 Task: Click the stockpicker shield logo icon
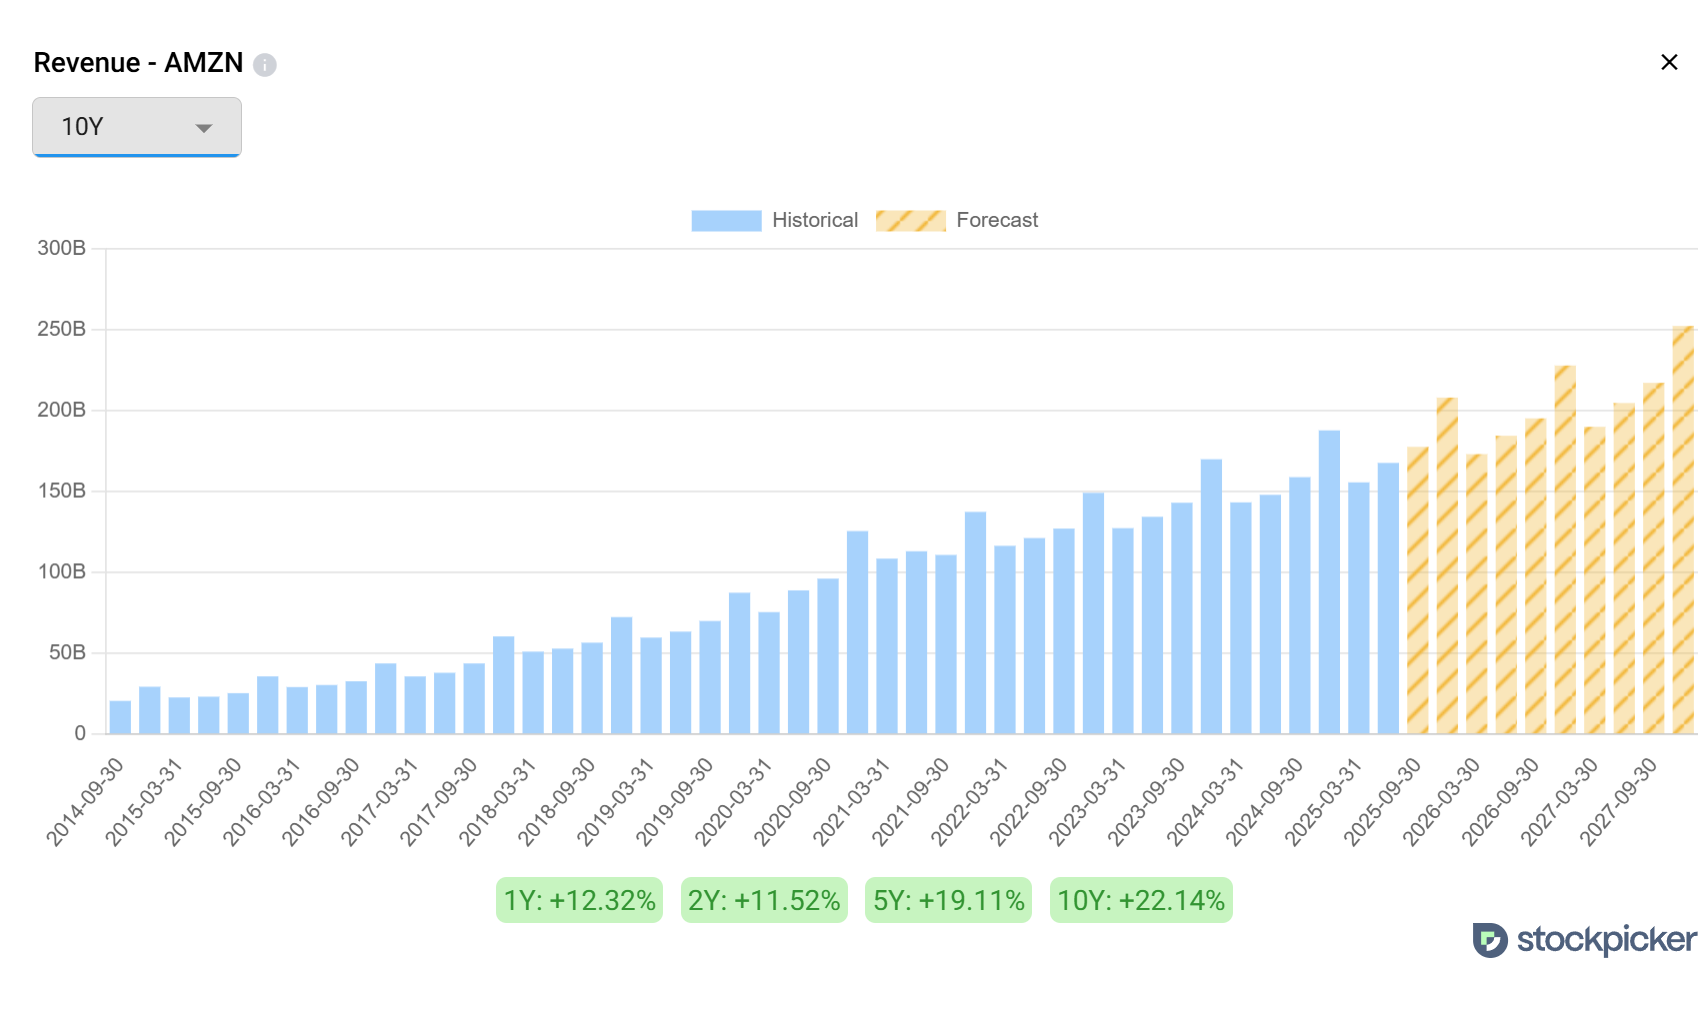1490,940
